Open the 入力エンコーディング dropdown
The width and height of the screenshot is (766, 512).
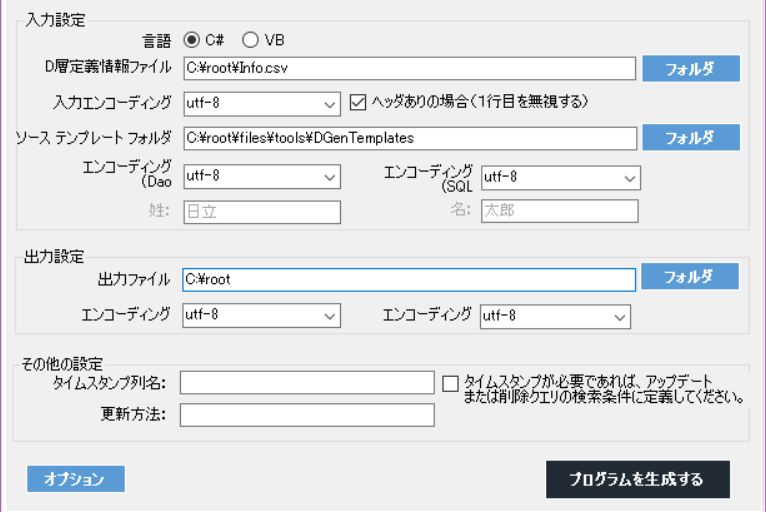coord(262,102)
